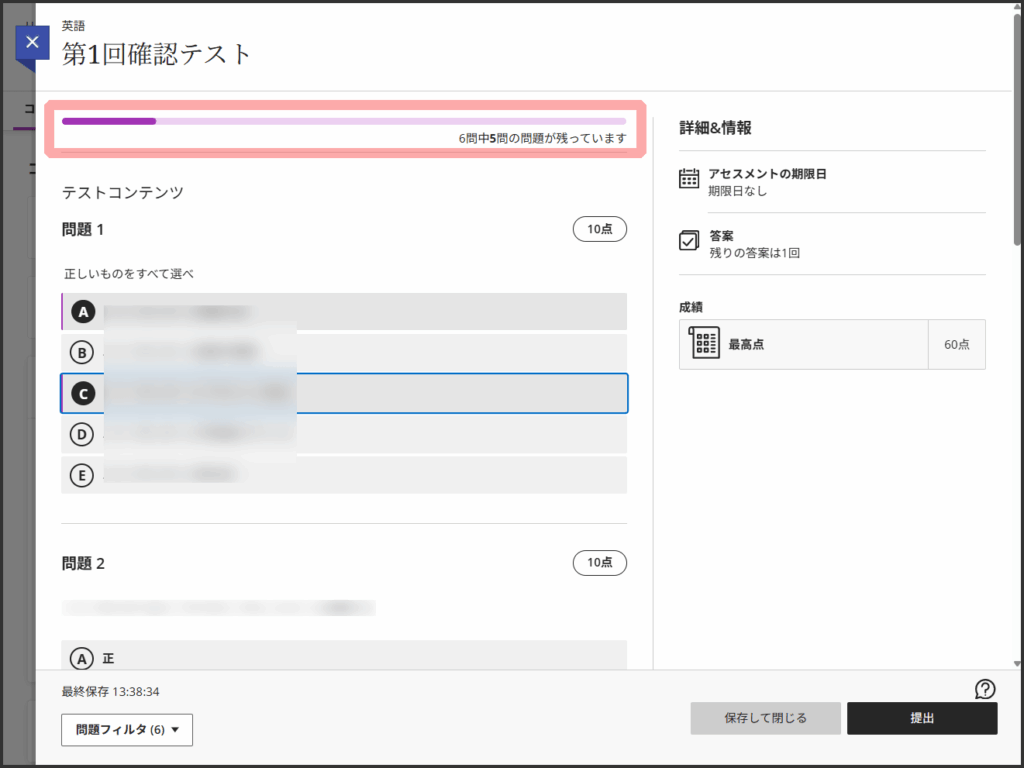Click the 提出 submit button
The height and width of the screenshot is (768, 1024).
pyautogui.click(x=921, y=718)
